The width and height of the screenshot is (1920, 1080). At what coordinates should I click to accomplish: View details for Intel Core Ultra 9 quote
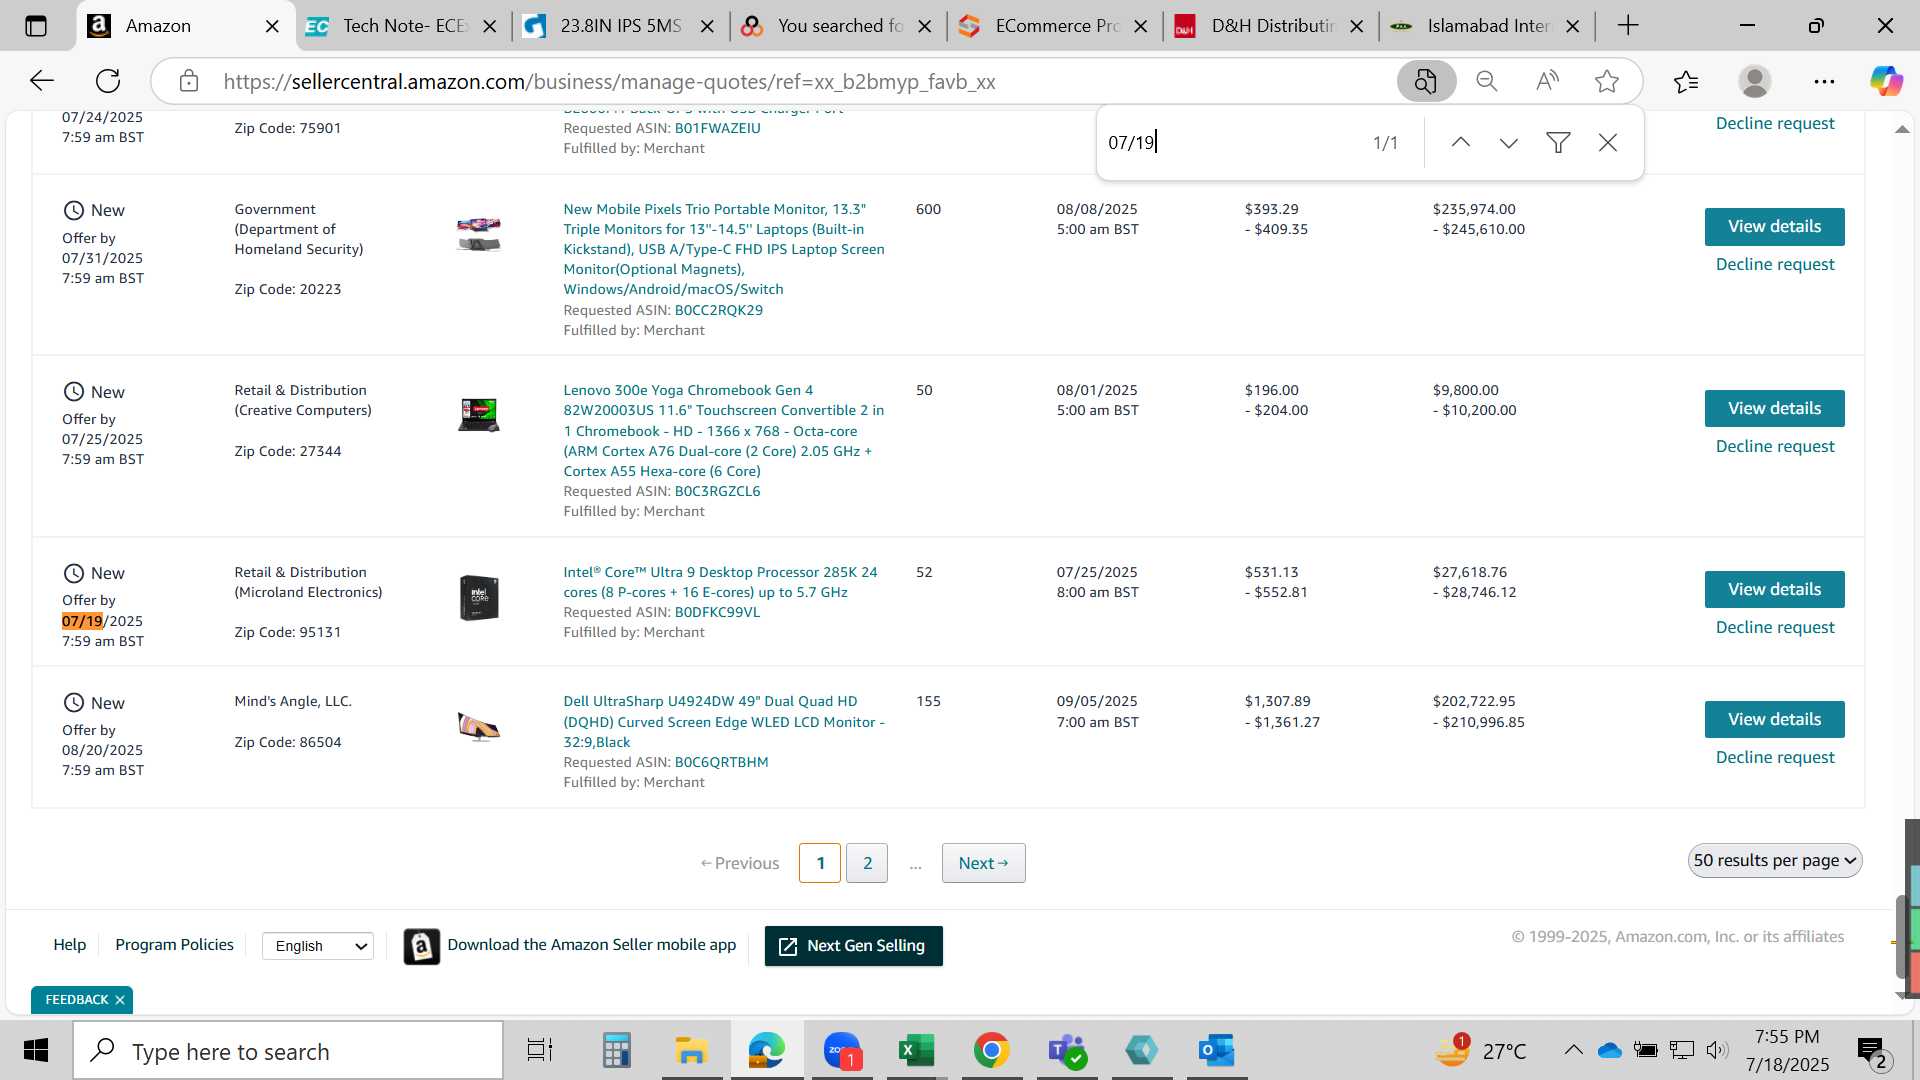click(1774, 590)
